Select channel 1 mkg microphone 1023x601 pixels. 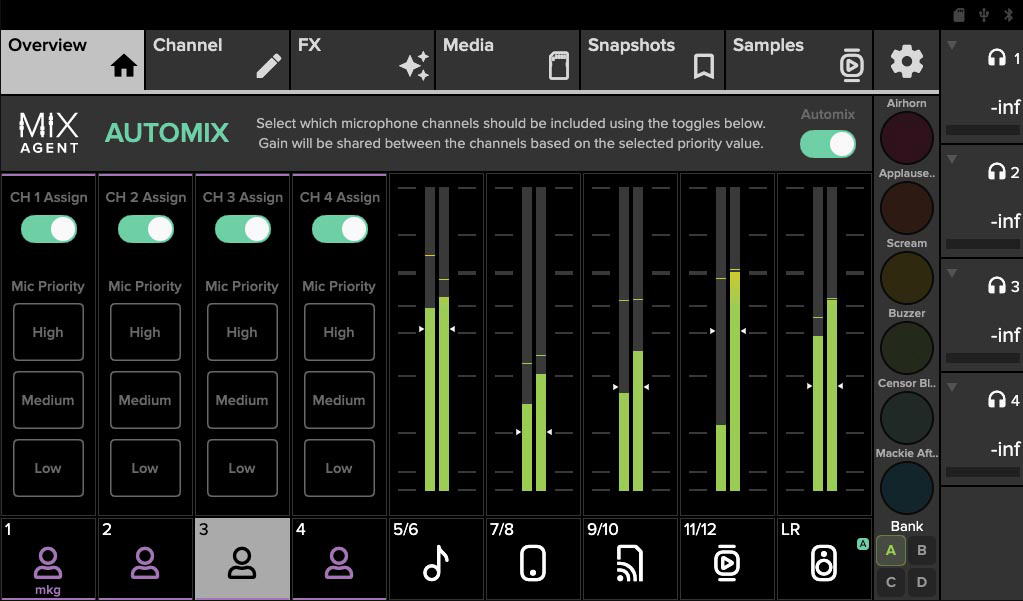[x=48, y=559]
